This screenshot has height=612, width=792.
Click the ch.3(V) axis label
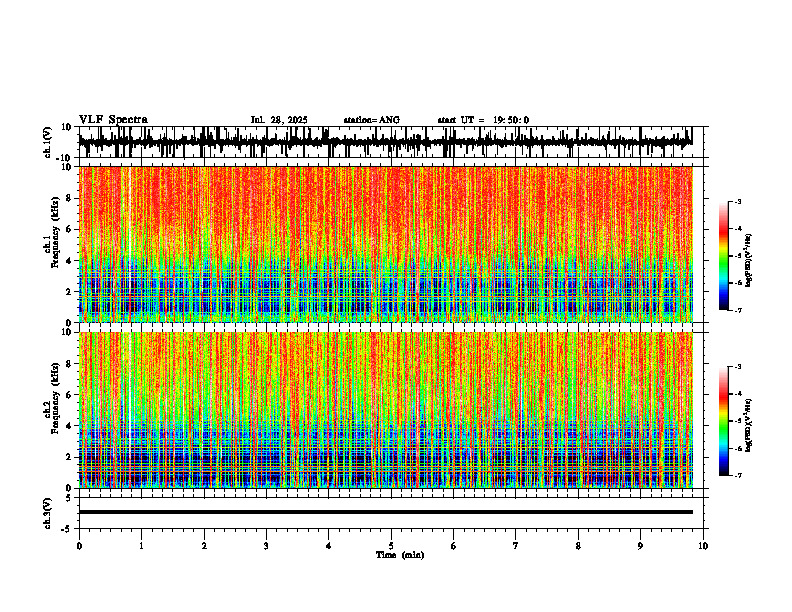[x=48, y=514]
